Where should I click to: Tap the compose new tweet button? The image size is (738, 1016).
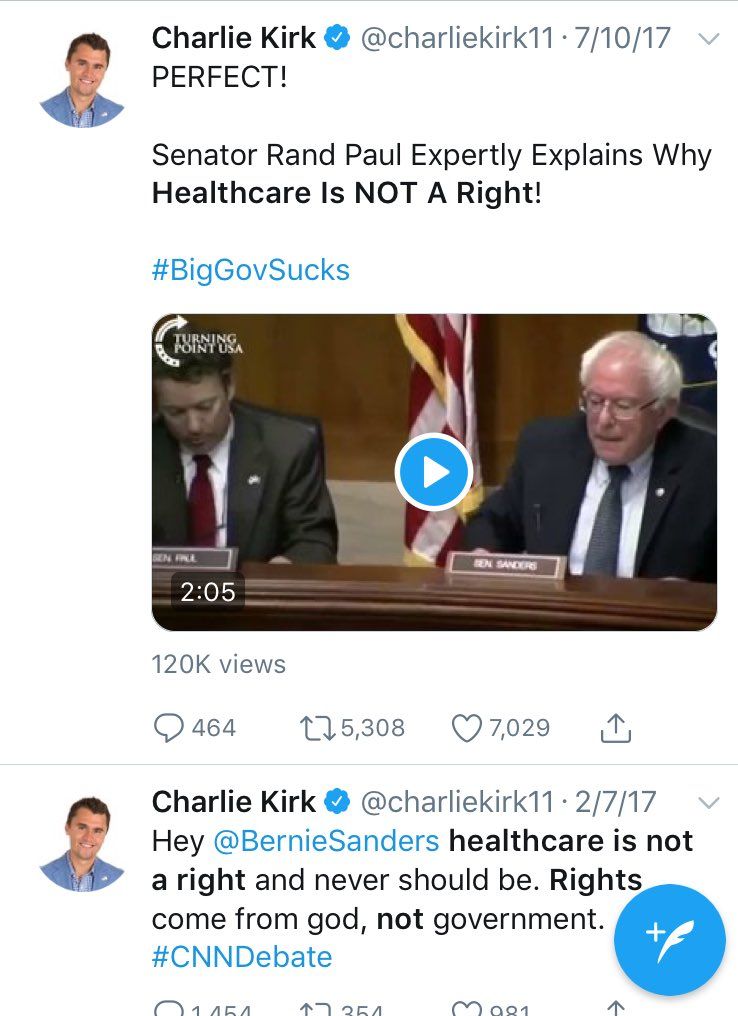click(x=669, y=939)
